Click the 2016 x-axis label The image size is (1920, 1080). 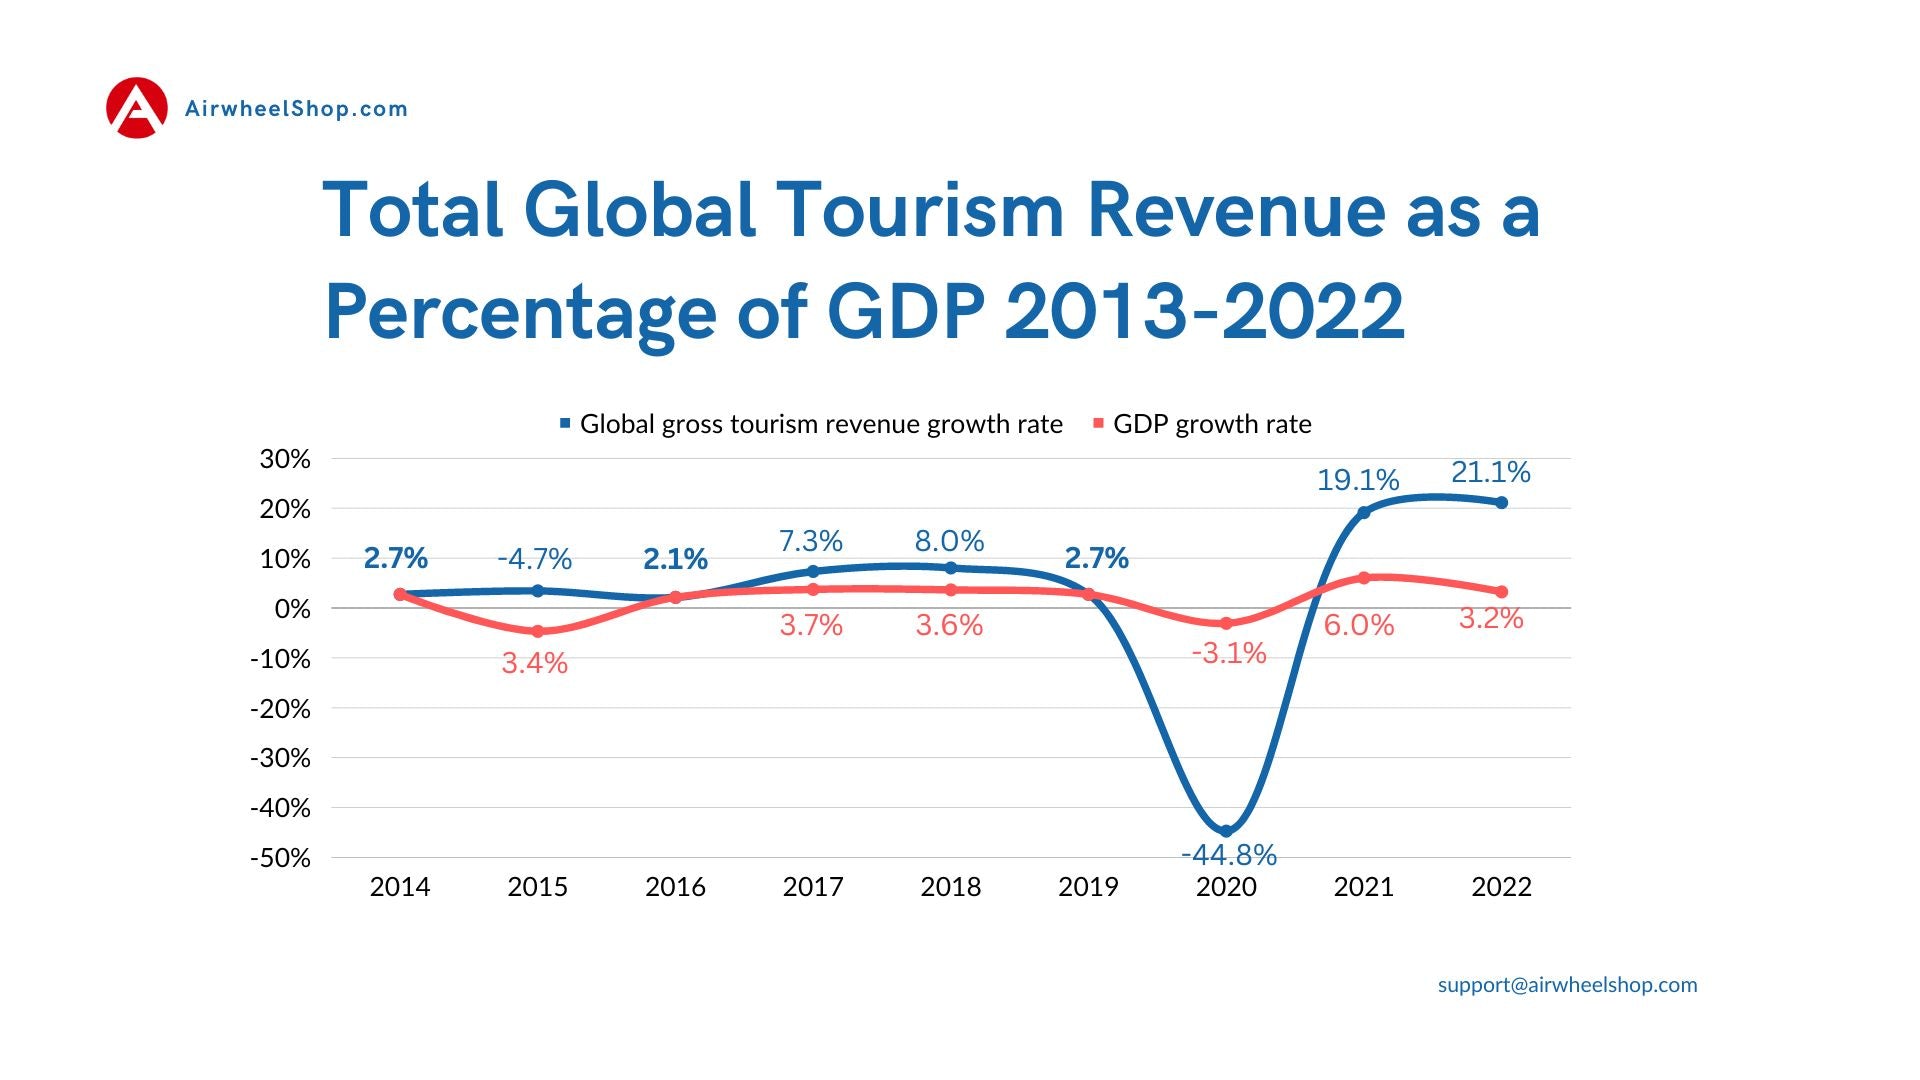point(675,887)
